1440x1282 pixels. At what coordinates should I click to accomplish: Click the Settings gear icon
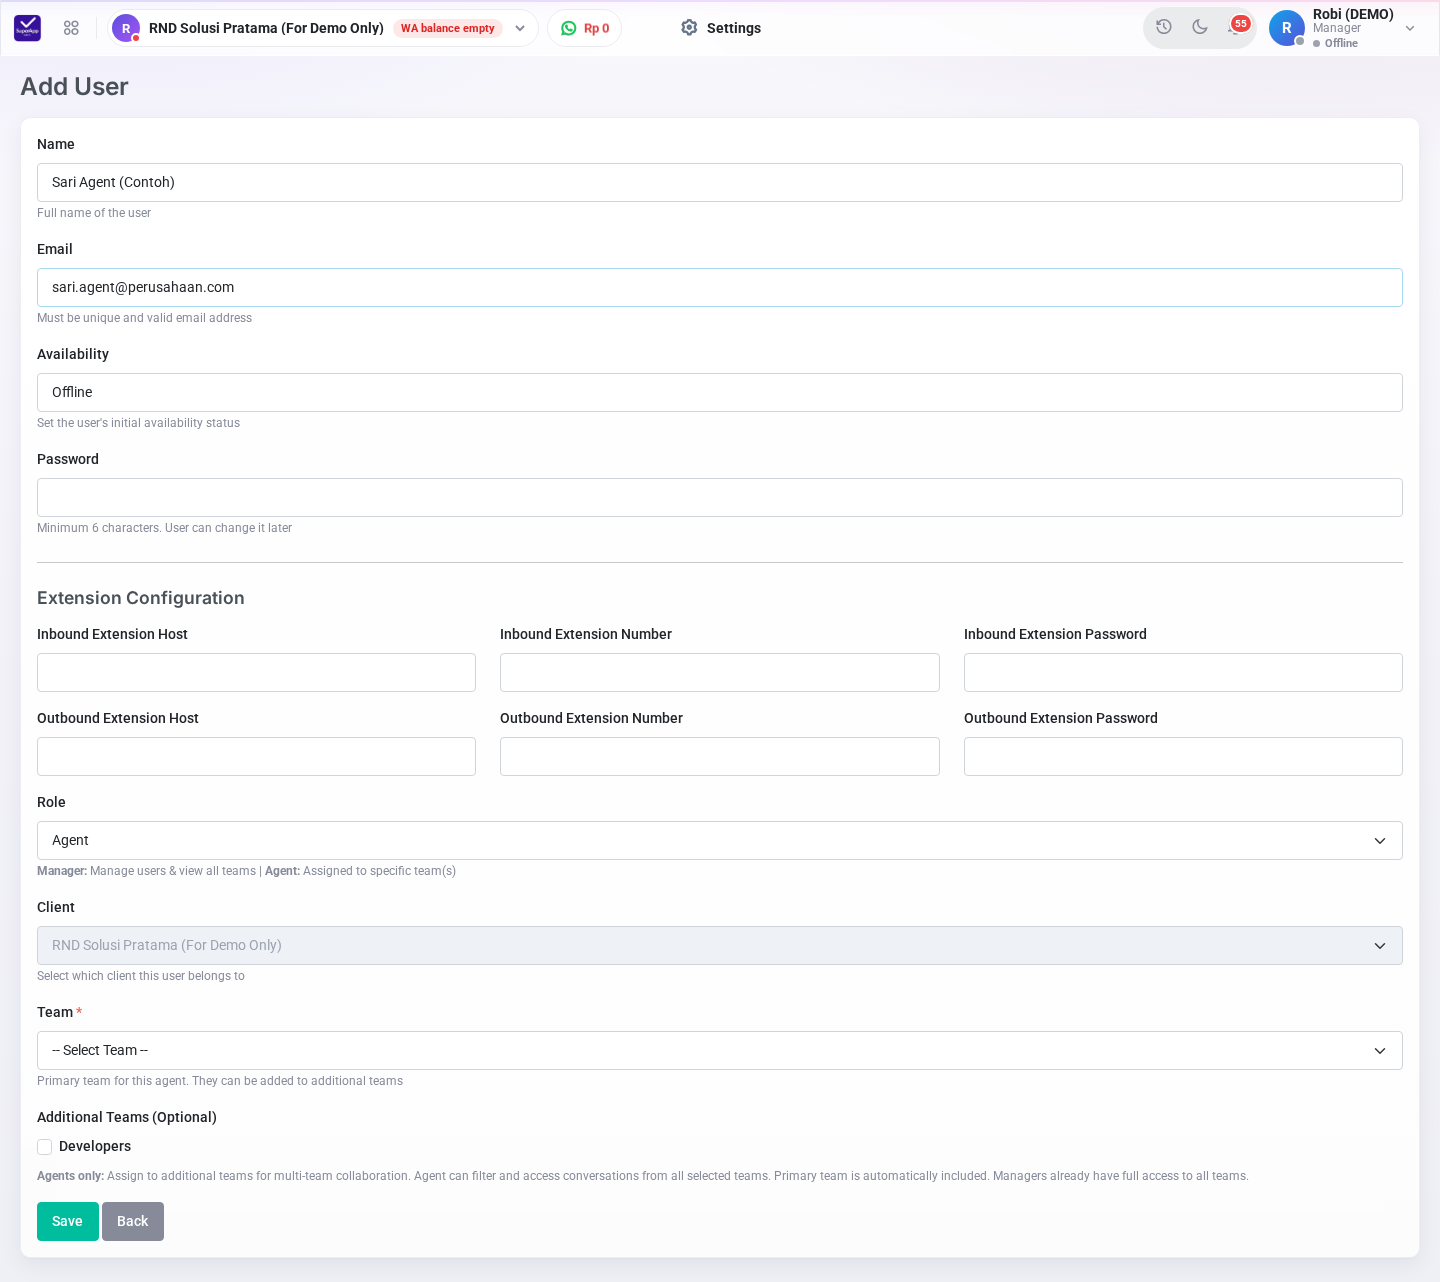pos(689,28)
